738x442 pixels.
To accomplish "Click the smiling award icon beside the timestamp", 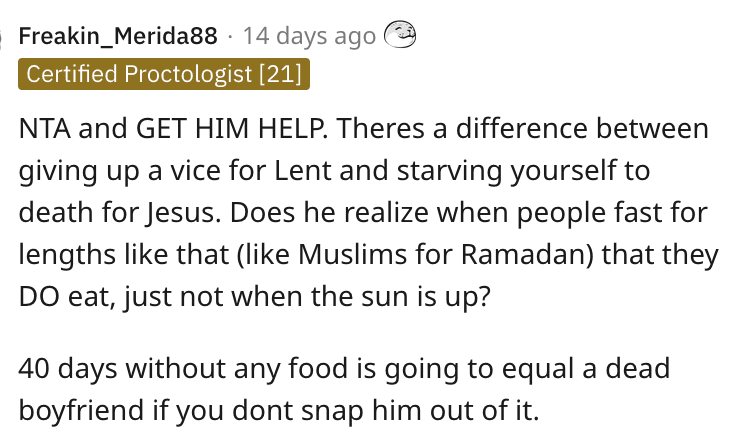I will (x=400, y=34).
